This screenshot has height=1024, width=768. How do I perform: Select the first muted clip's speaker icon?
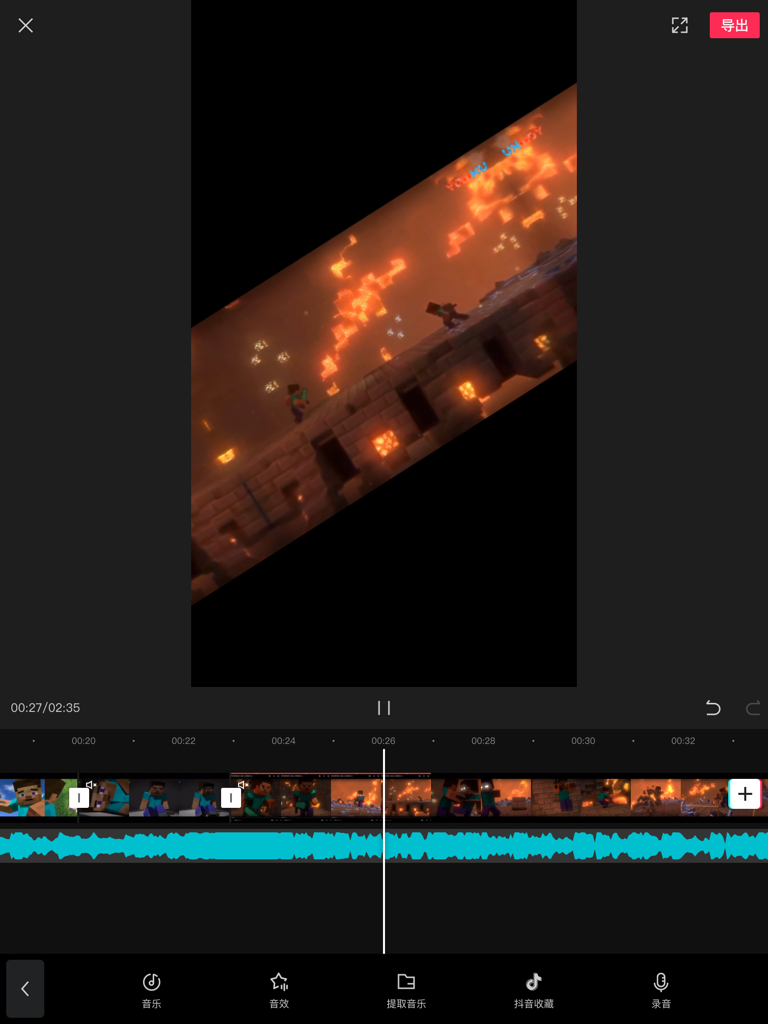coord(91,784)
